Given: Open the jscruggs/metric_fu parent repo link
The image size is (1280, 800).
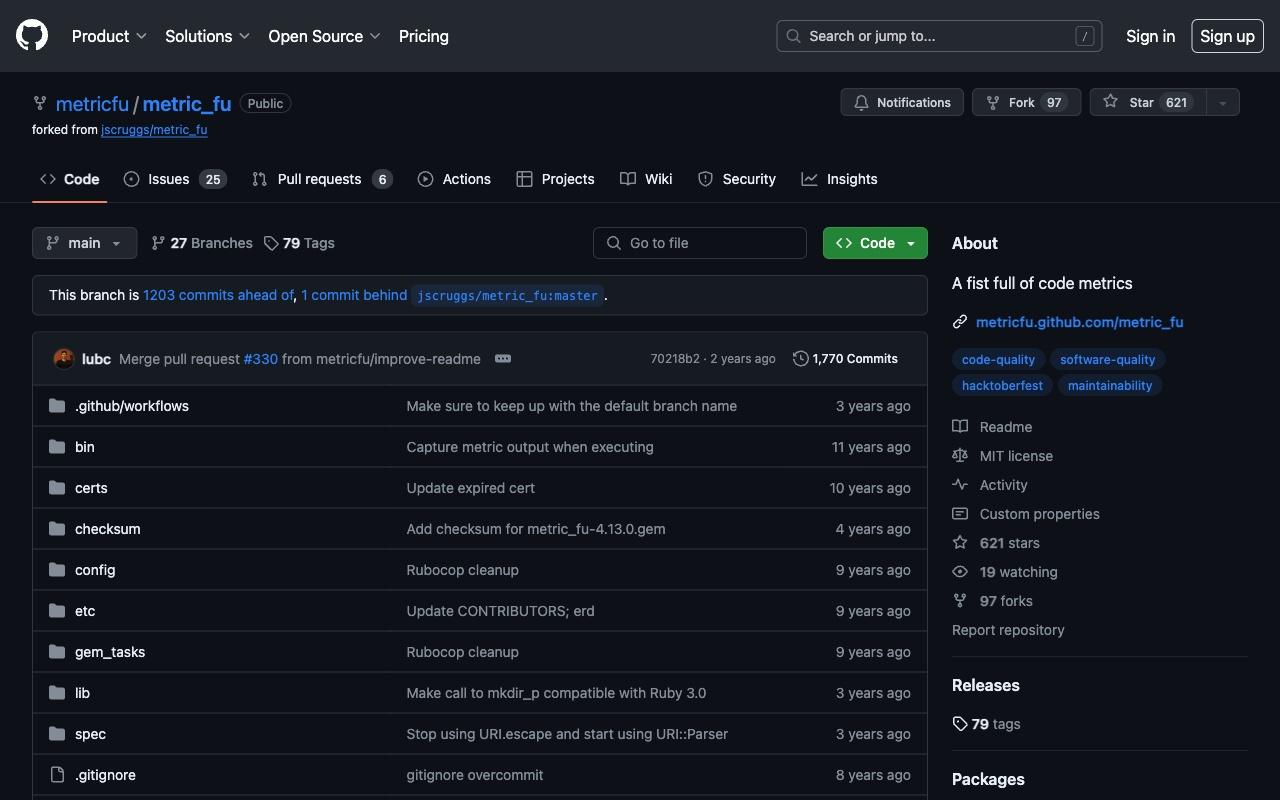Looking at the screenshot, I should (154, 129).
